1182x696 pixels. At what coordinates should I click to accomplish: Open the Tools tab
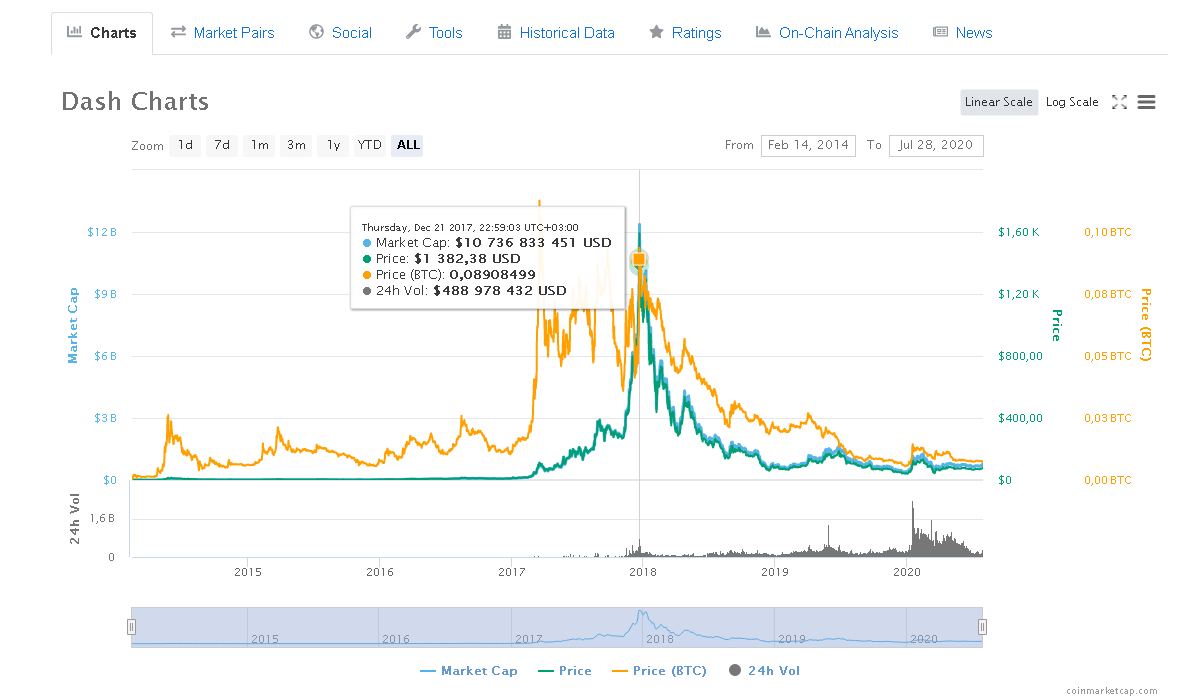tap(434, 33)
